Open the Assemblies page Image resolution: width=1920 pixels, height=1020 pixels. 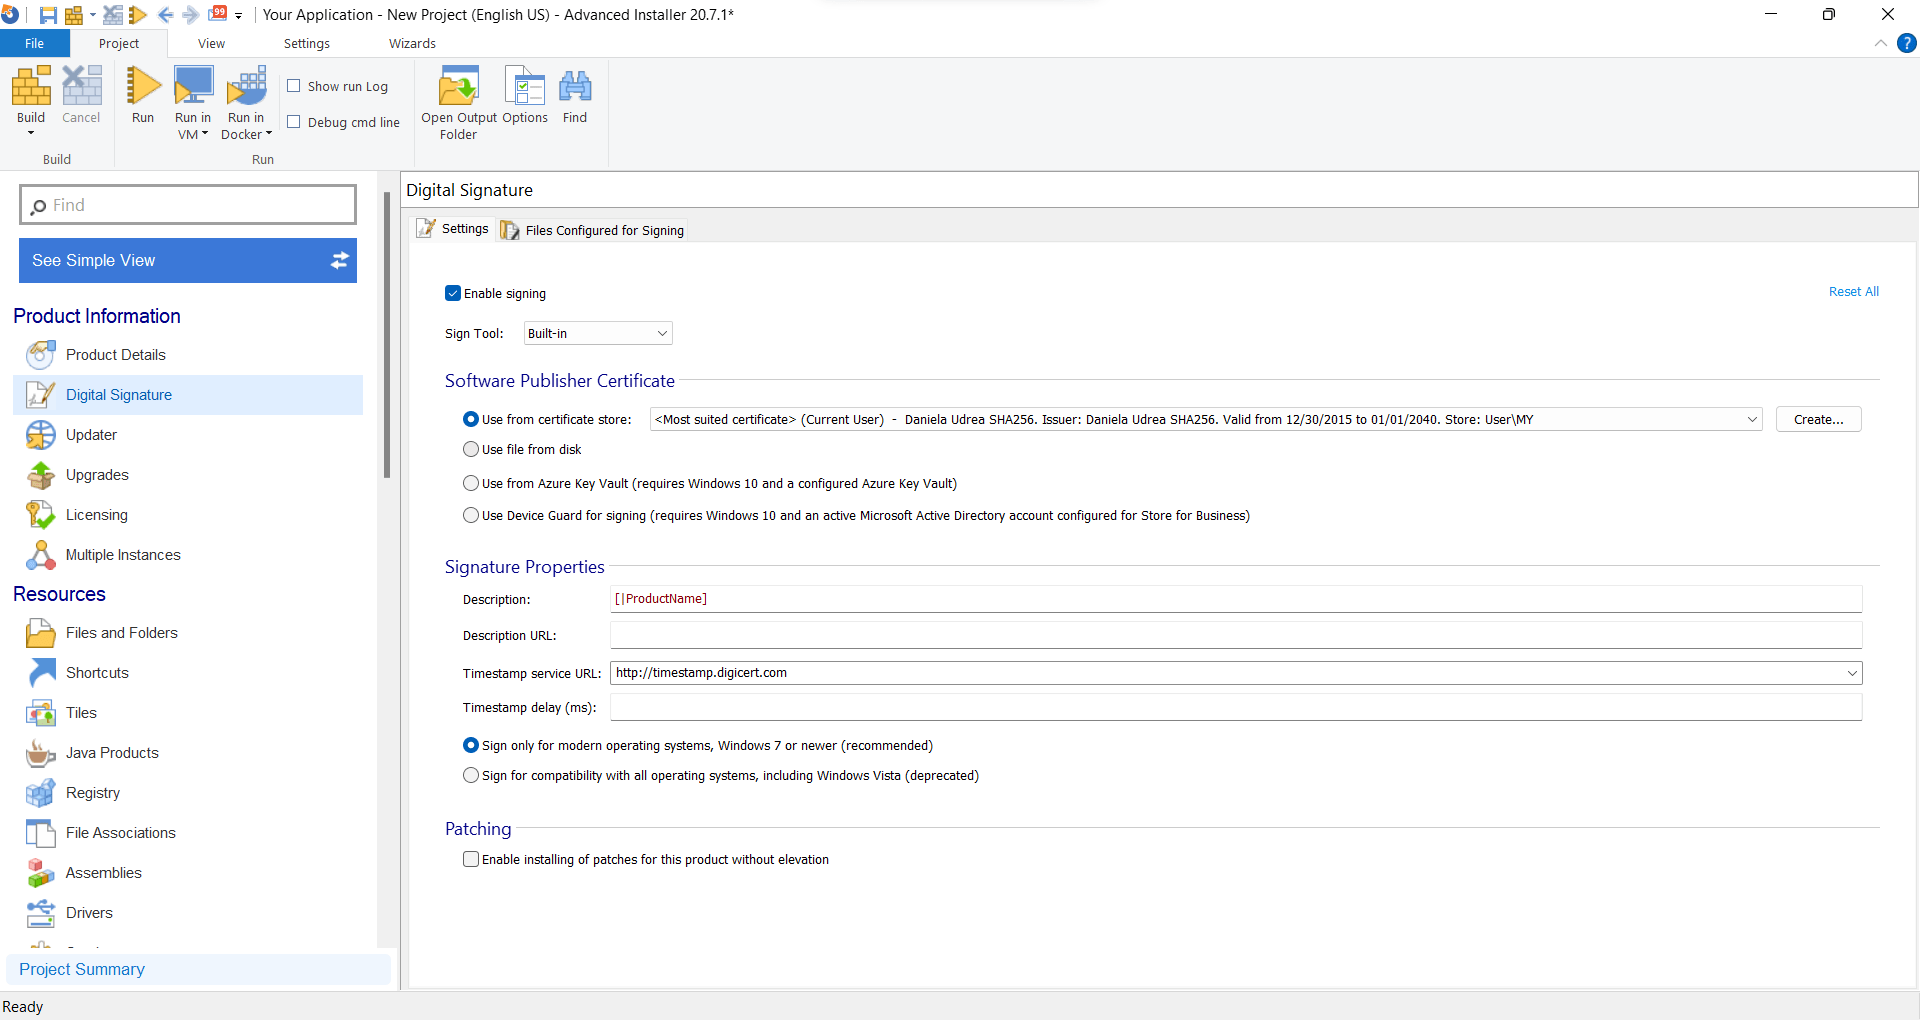click(x=104, y=873)
